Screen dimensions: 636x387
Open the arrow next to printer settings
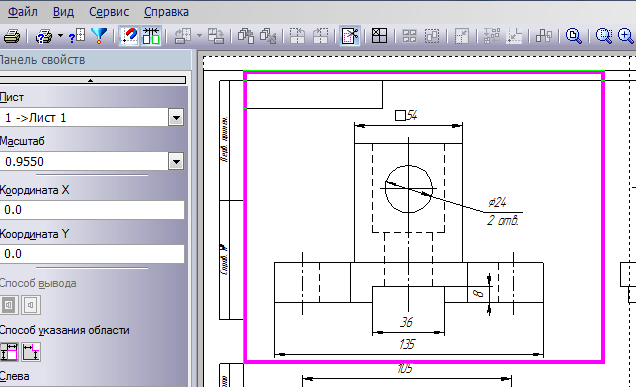(x=60, y=36)
